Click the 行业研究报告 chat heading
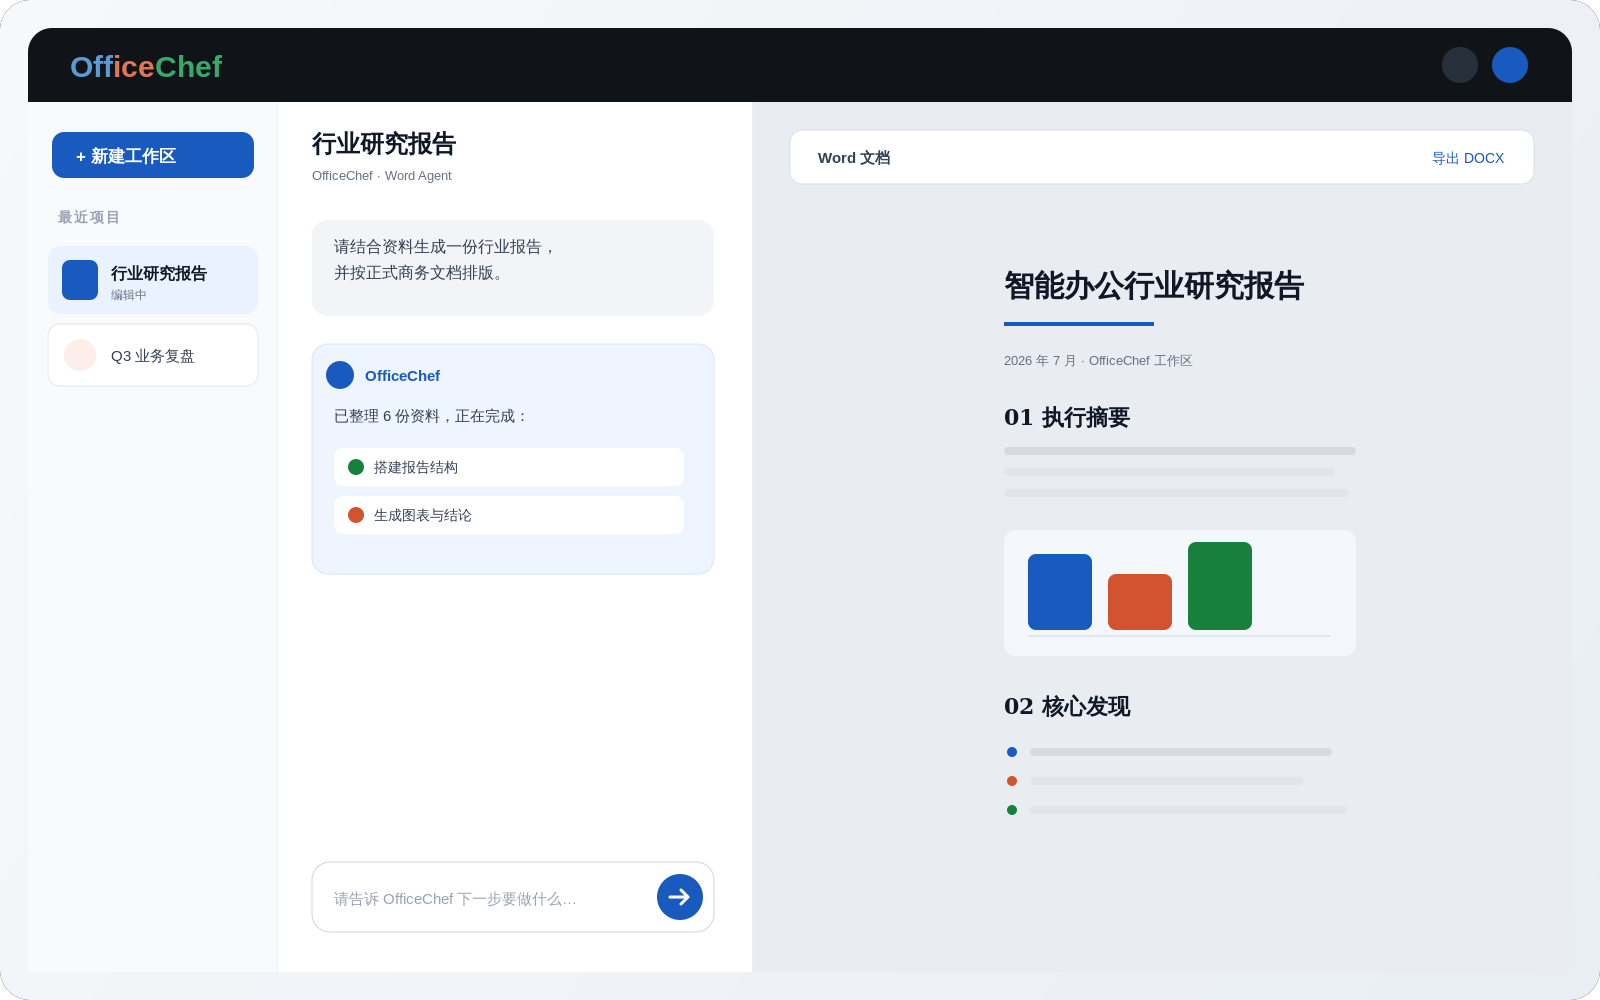This screenshot has width=1600, height=1000. pyautogui.click(x=384, y=144)
